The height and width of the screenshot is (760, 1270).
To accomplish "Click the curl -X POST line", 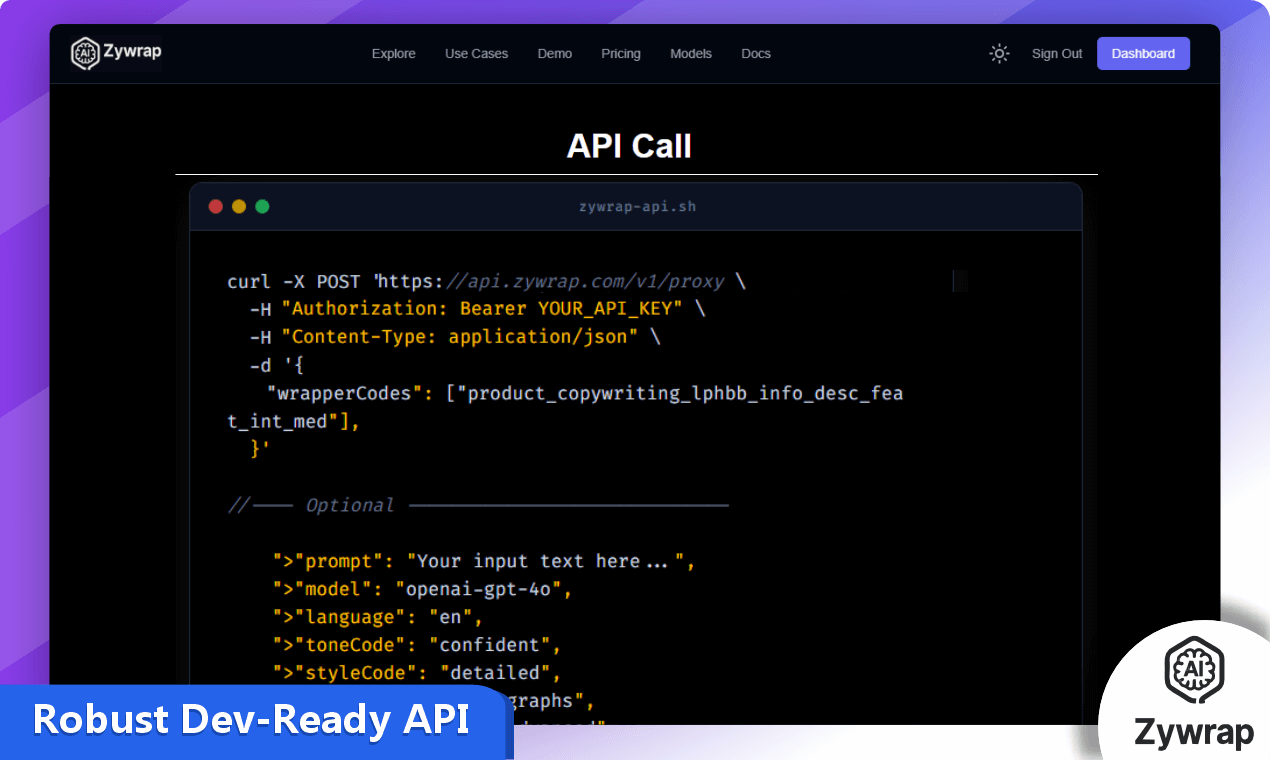I will (486, 281).
